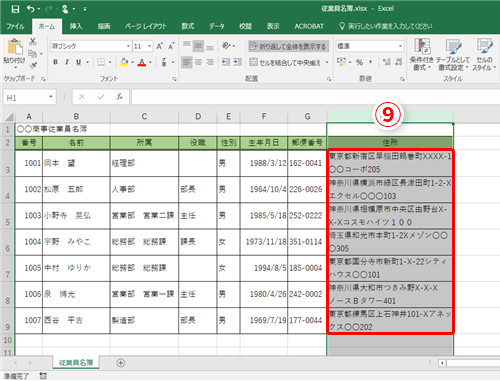
Task: Open clipboard group dialog launcher
Action: point(43,79)
